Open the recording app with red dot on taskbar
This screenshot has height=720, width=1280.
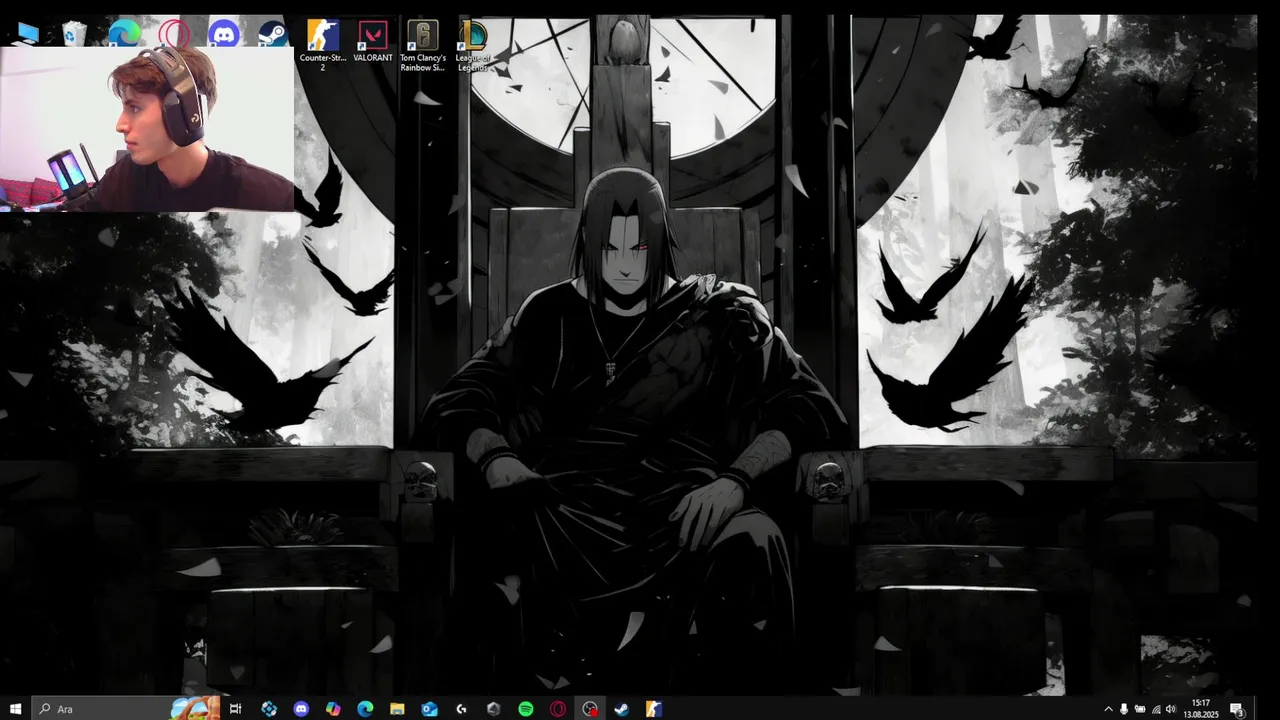(x=590, y=709)
